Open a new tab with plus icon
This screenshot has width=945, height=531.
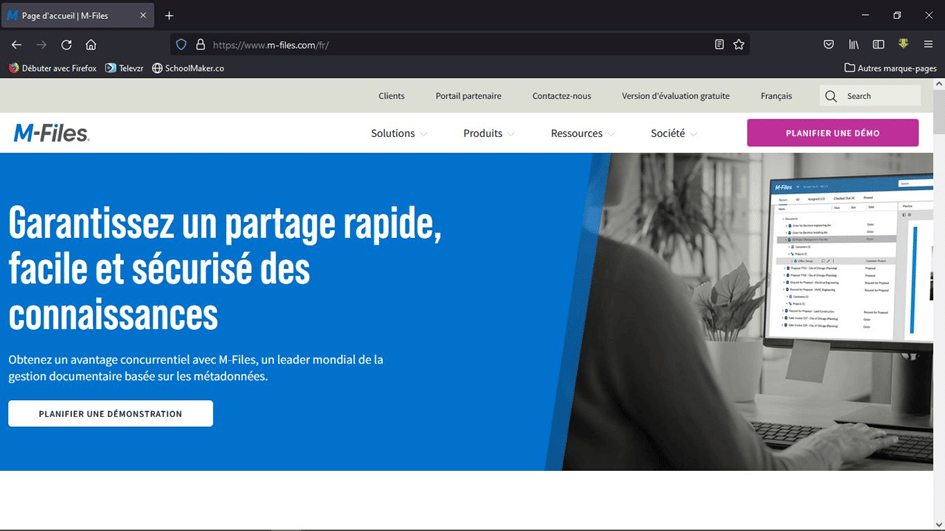[169, 16]
